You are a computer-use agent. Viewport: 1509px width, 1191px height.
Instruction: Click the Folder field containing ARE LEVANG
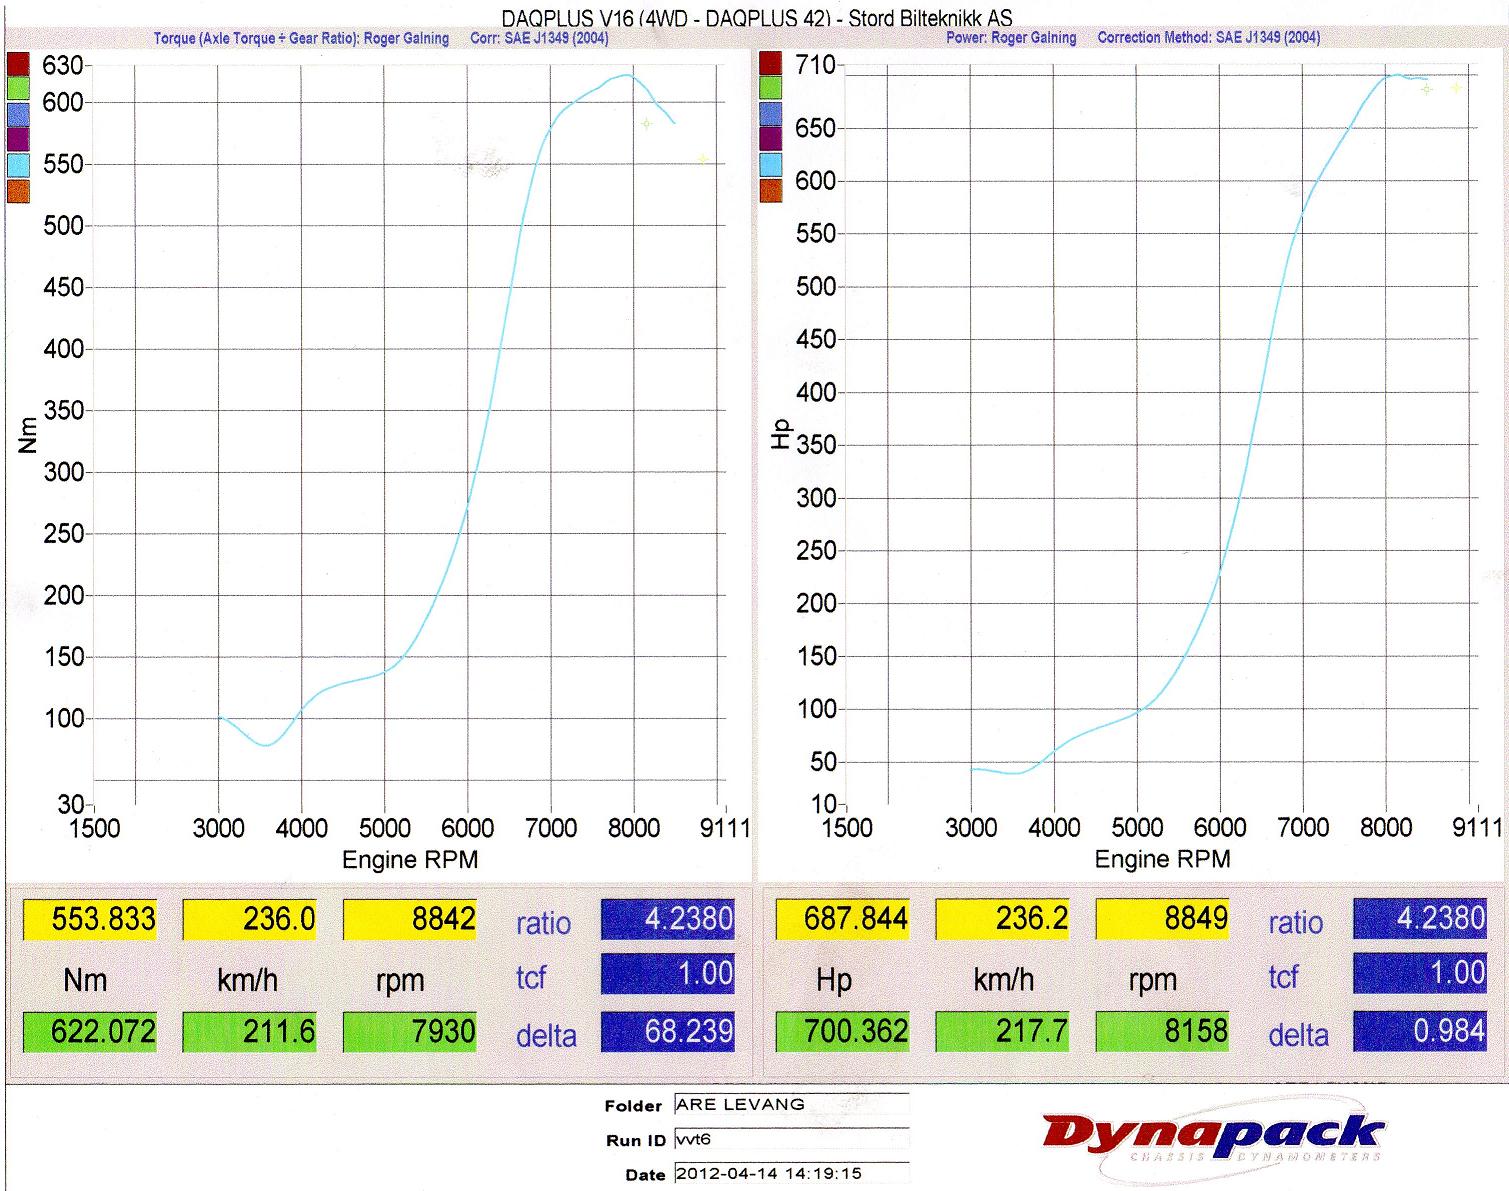point(791,1105)
